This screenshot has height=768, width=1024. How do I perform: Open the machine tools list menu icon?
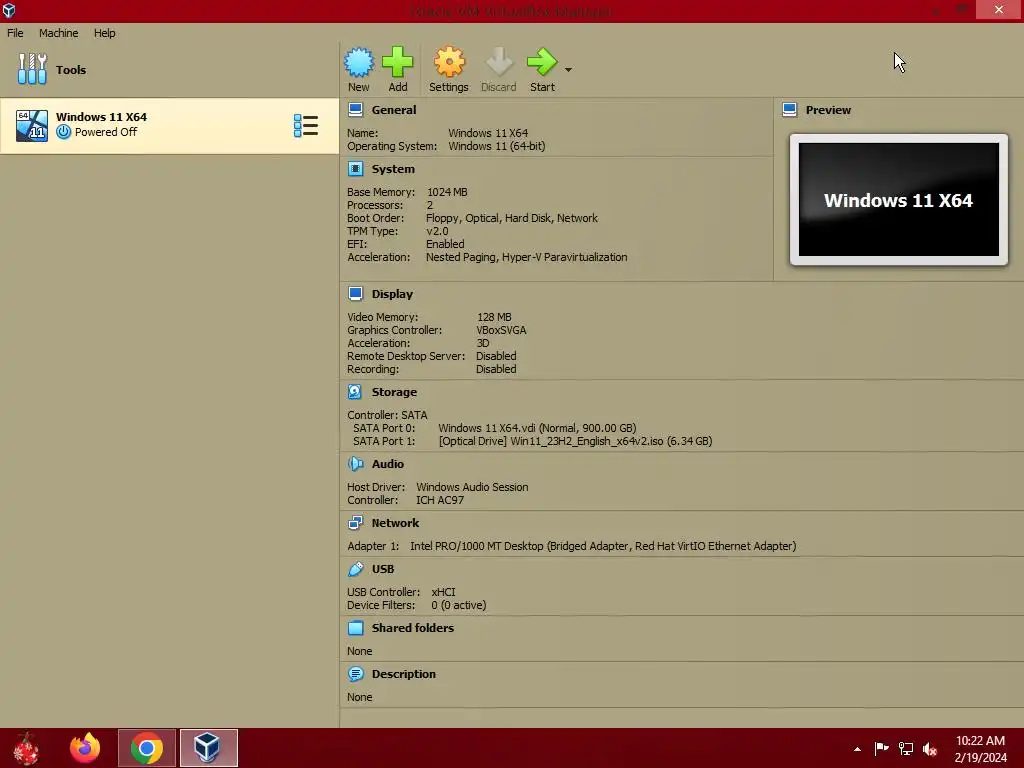pos(306,126)
